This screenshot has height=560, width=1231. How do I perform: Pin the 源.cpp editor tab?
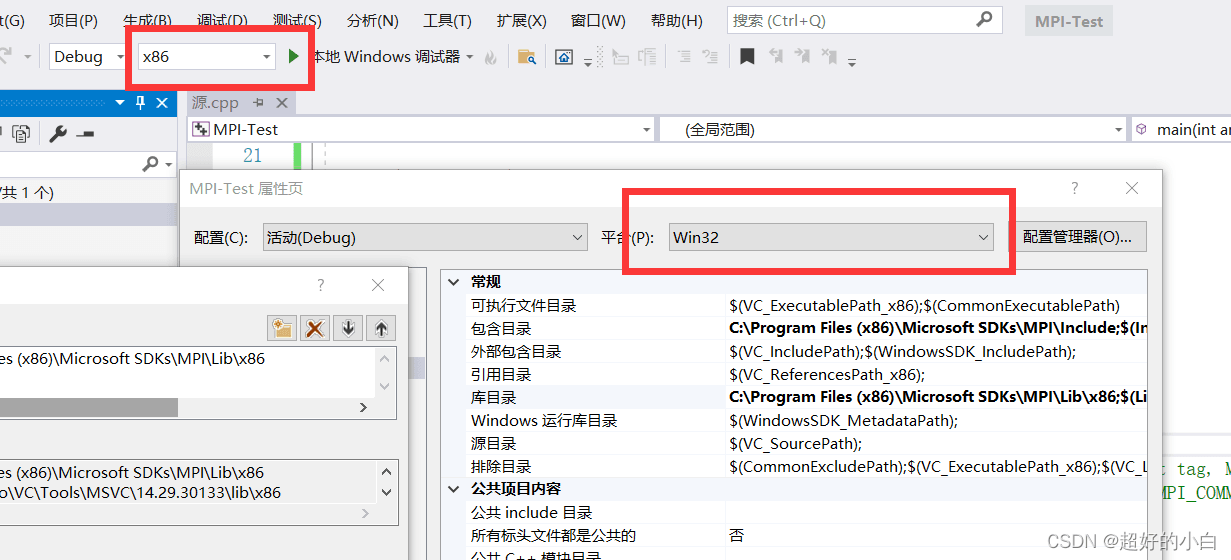click(x=258, y=103)
